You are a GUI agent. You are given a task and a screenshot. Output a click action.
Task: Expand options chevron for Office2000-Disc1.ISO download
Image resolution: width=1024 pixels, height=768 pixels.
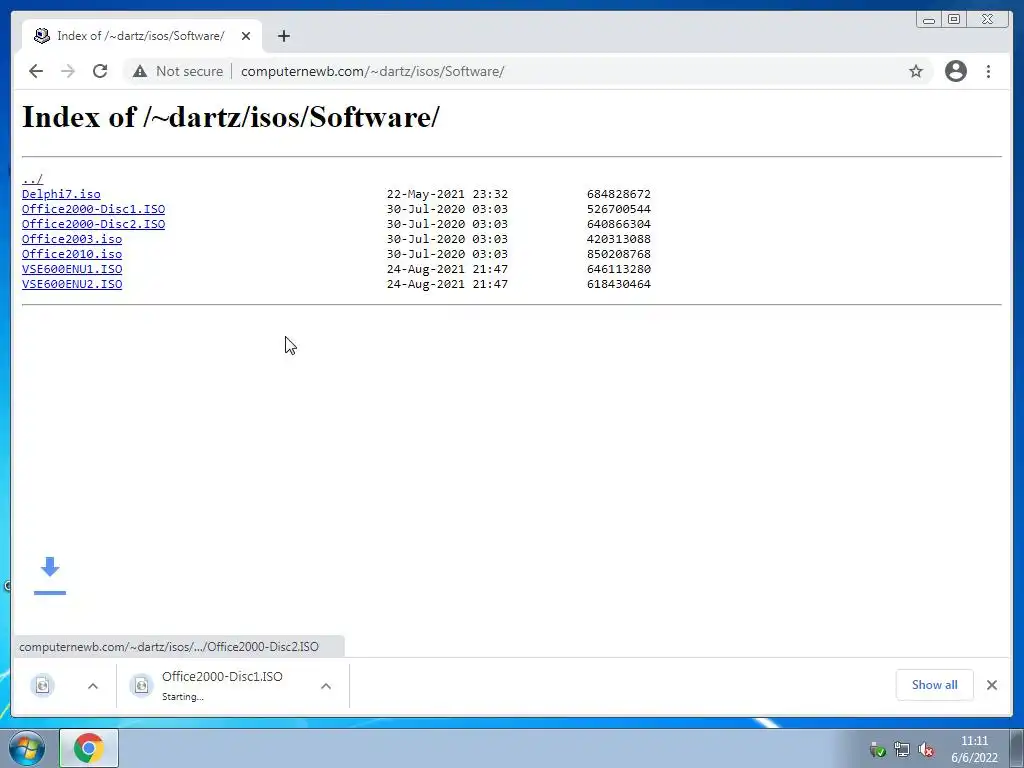(x=326, y=686)
